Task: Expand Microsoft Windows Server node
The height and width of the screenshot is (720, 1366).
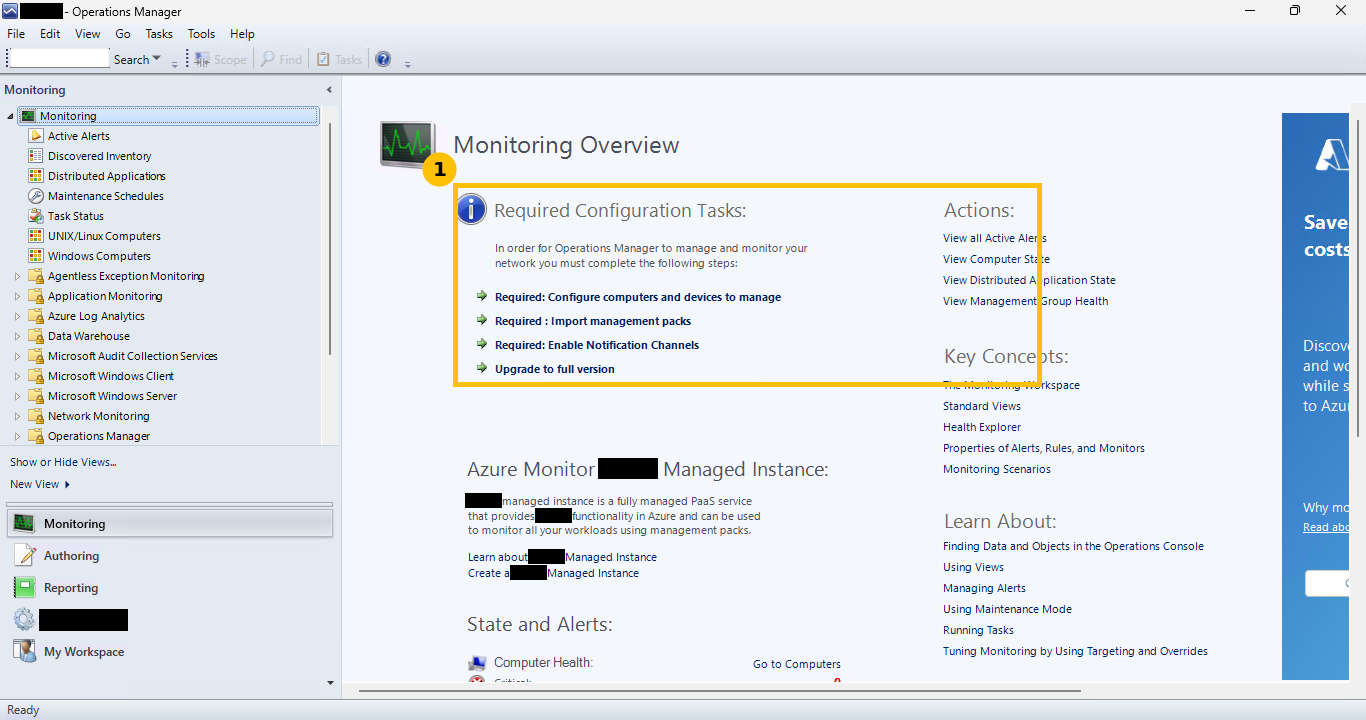Action: coord(17,396)
